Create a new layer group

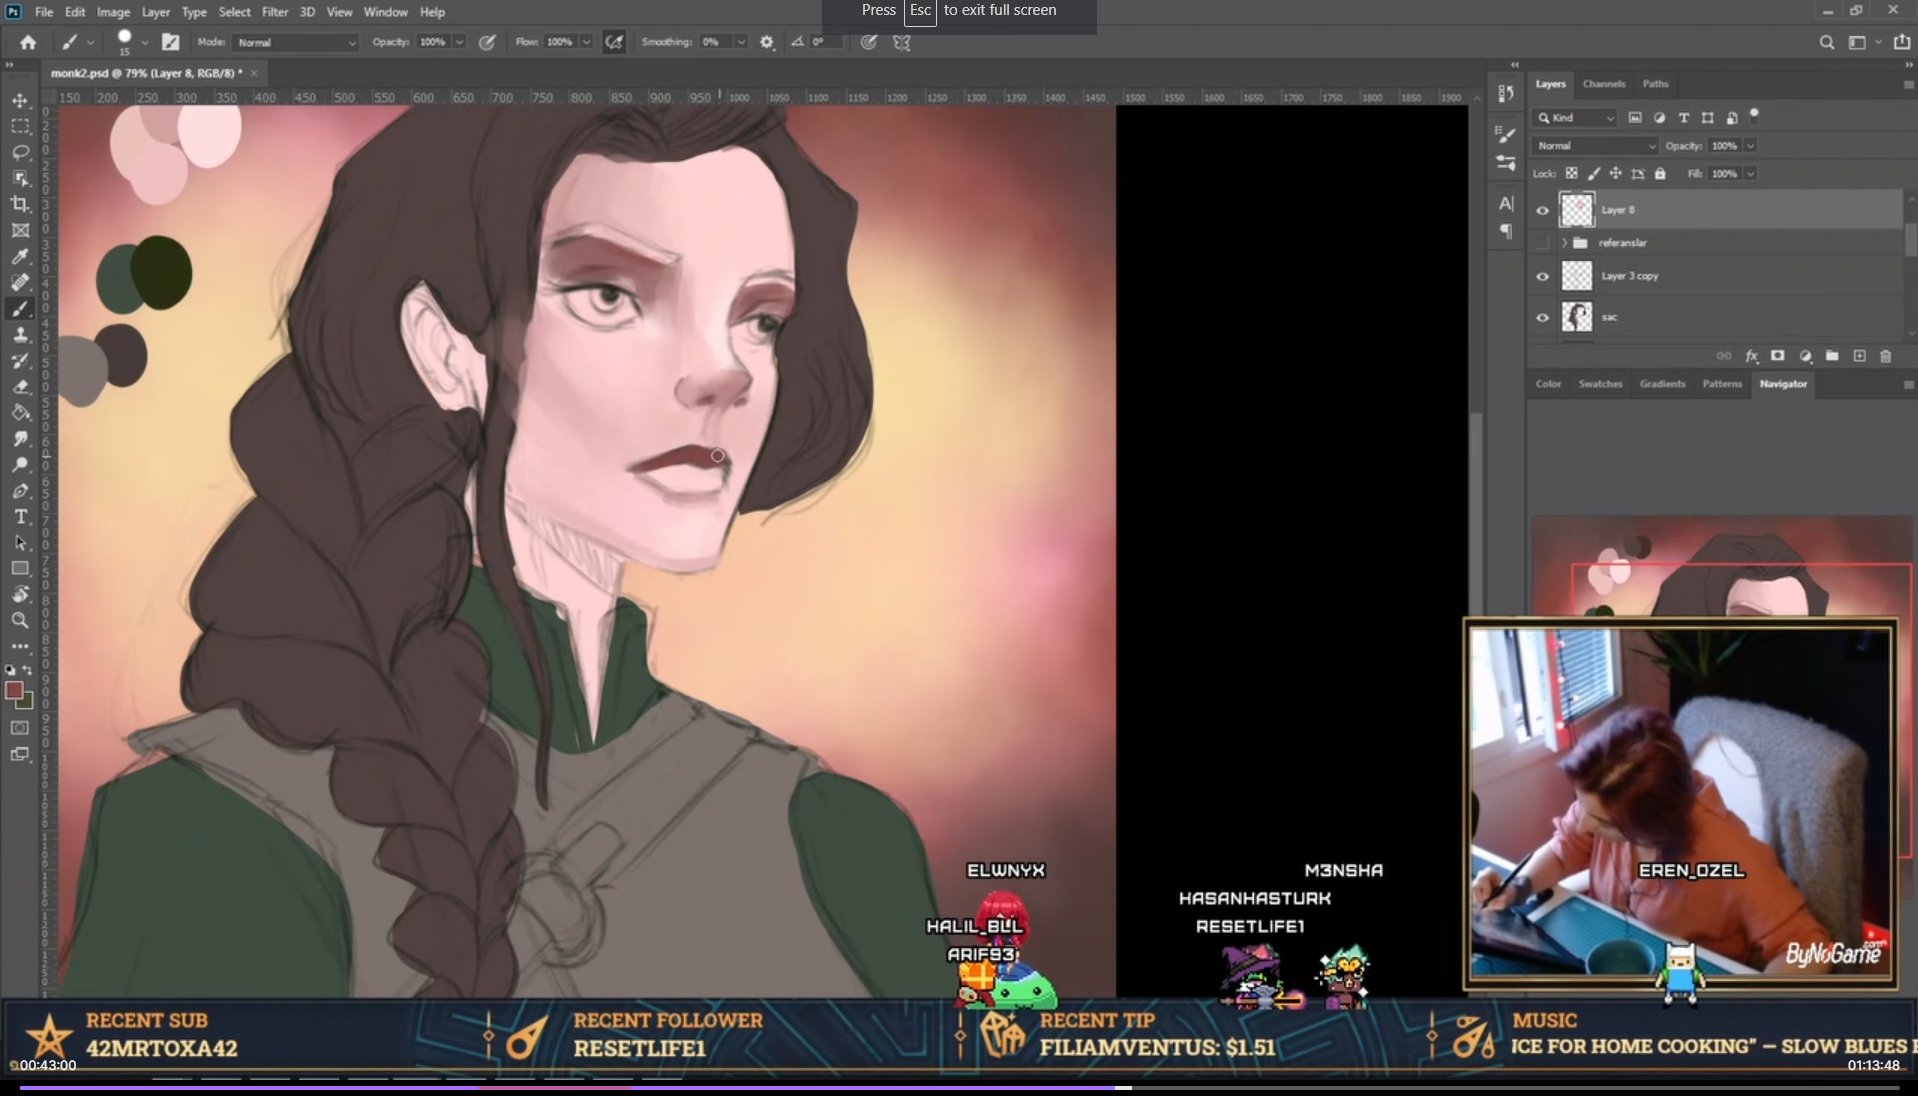1832,356
